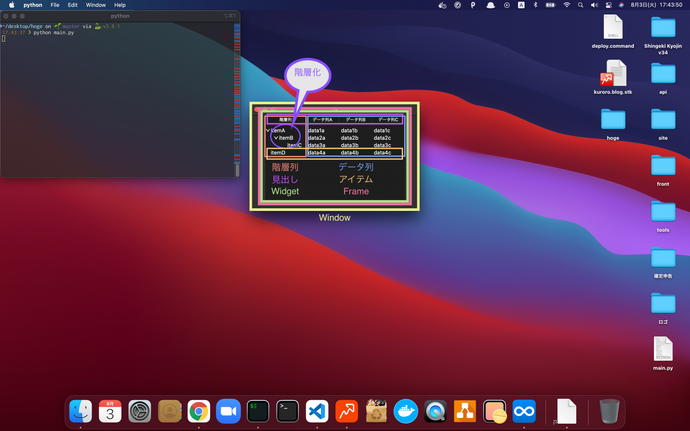Click the data1c cell

pos(382,130)
